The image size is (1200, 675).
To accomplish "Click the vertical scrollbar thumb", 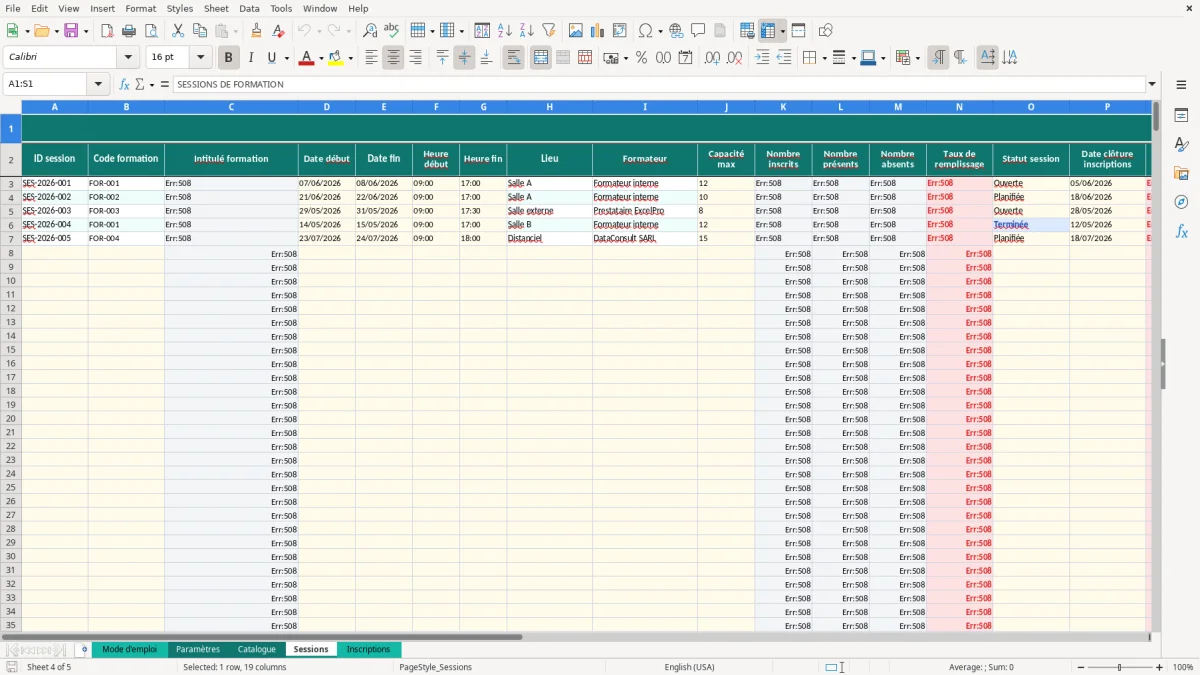I will click(x=1156, y=116).
